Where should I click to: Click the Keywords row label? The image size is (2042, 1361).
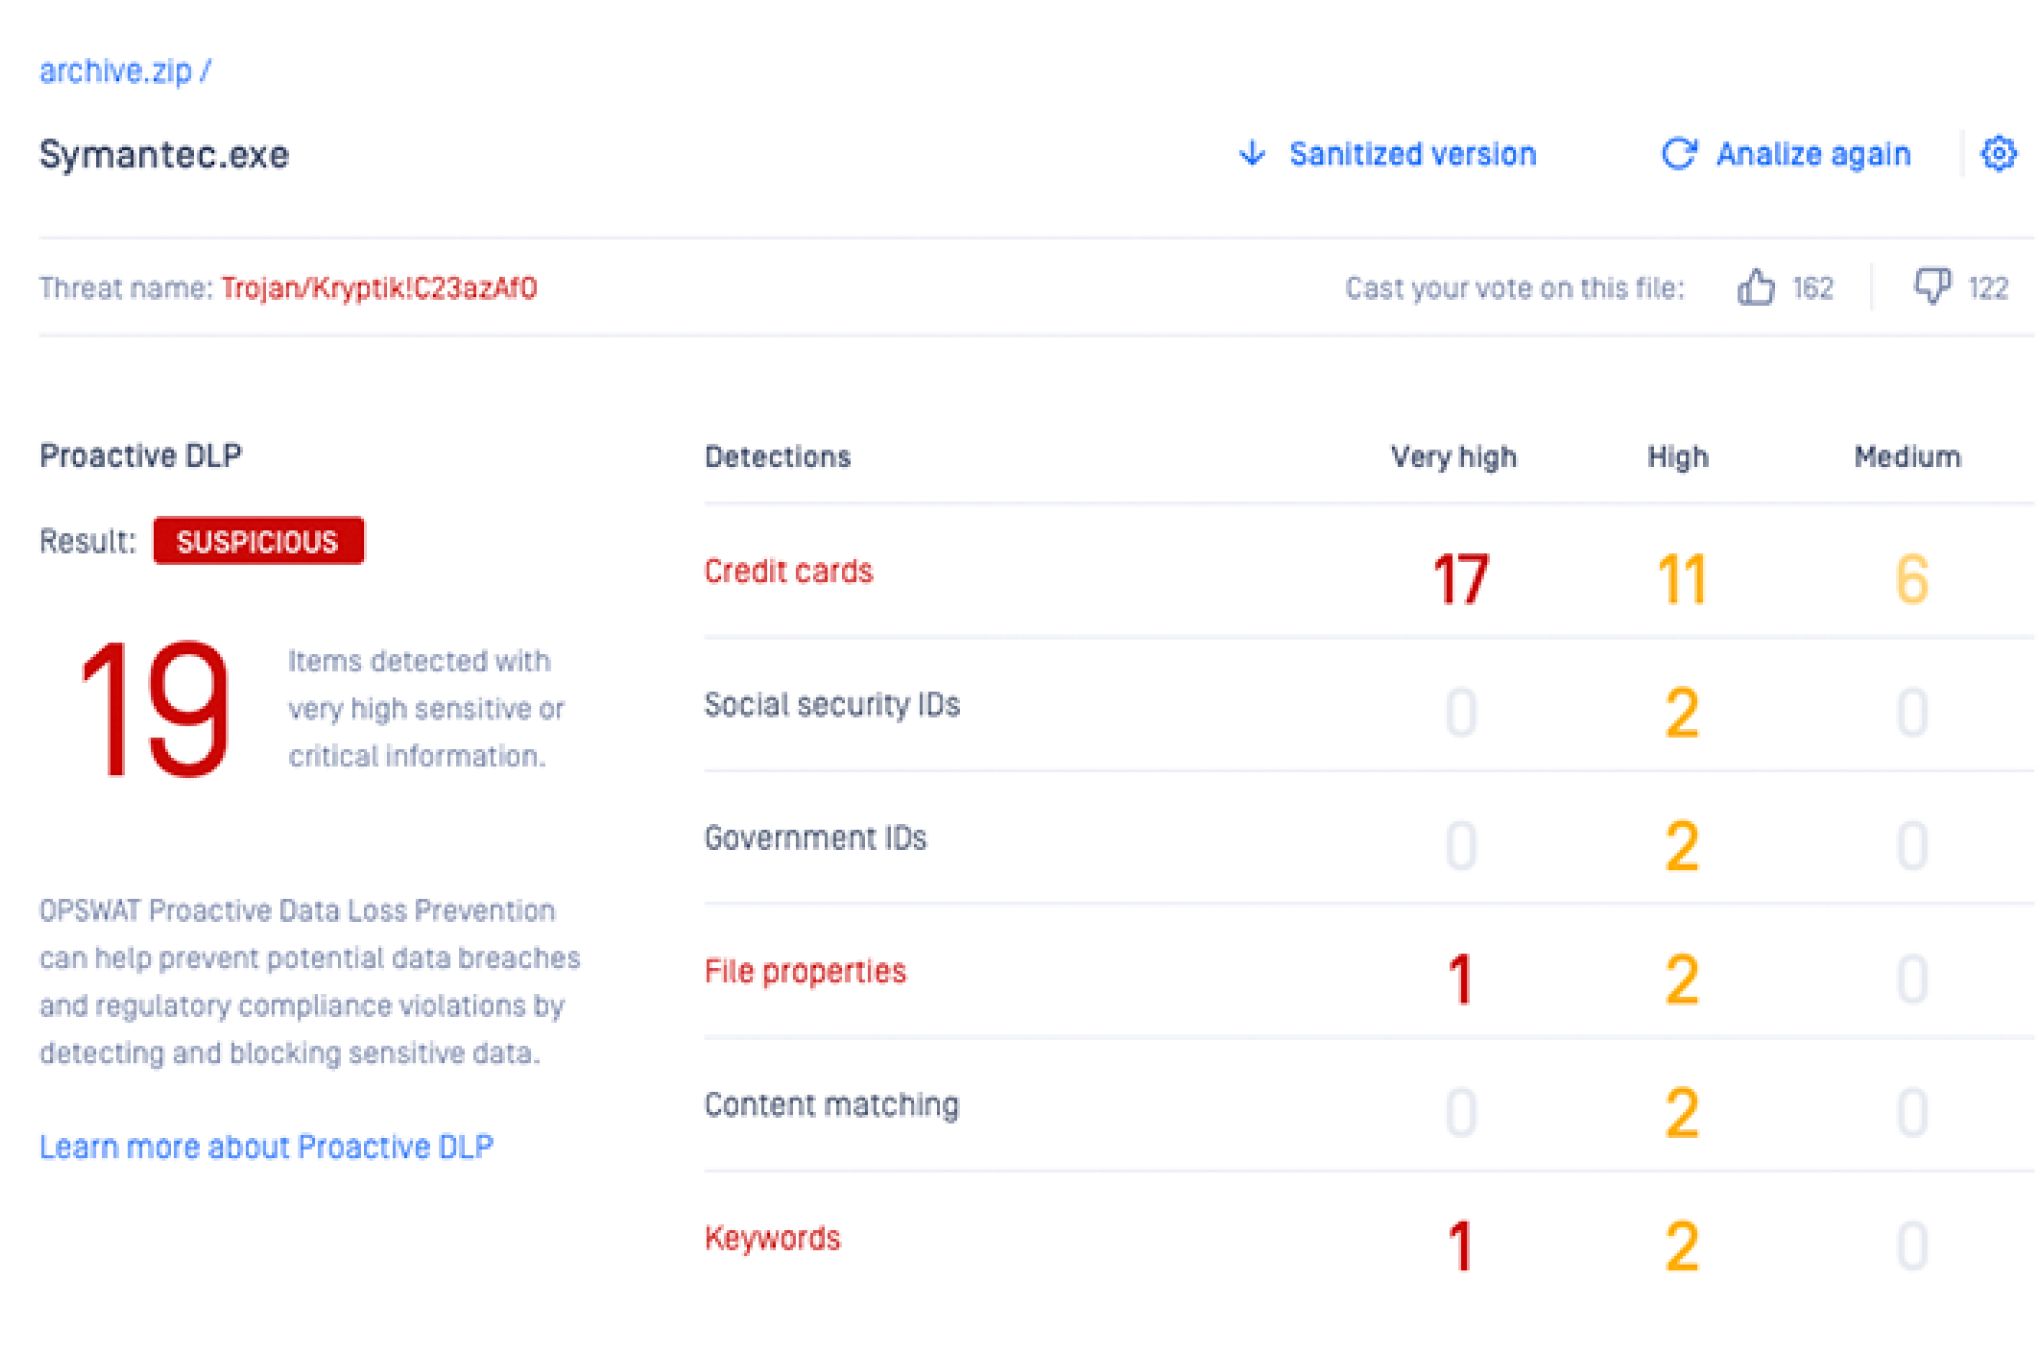[772, 1238]
